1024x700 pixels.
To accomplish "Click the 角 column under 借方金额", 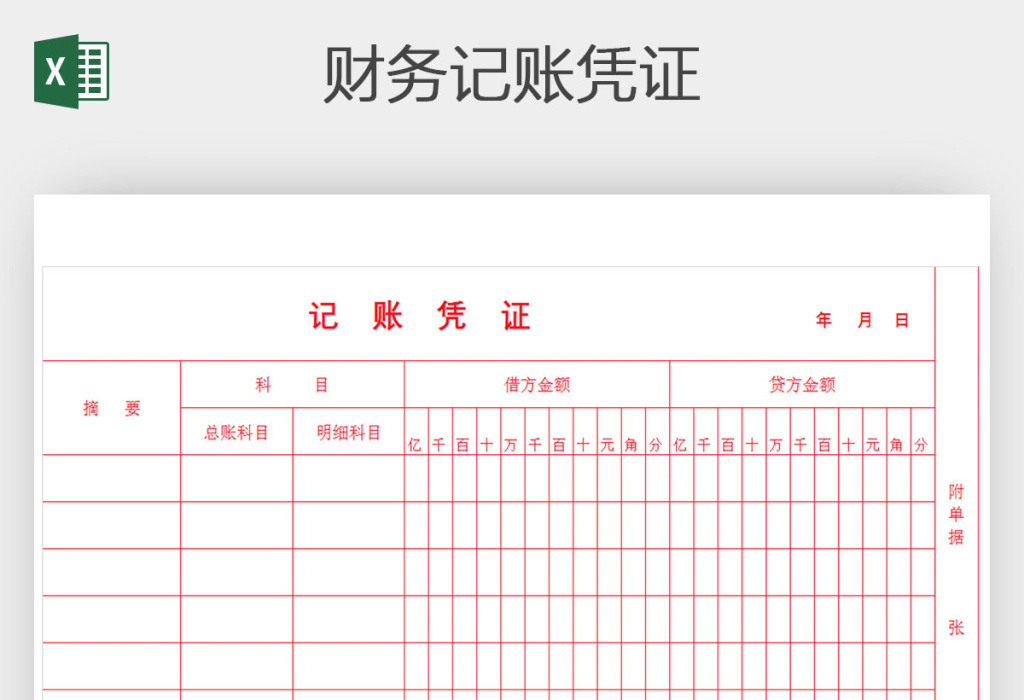I will 633,432.
